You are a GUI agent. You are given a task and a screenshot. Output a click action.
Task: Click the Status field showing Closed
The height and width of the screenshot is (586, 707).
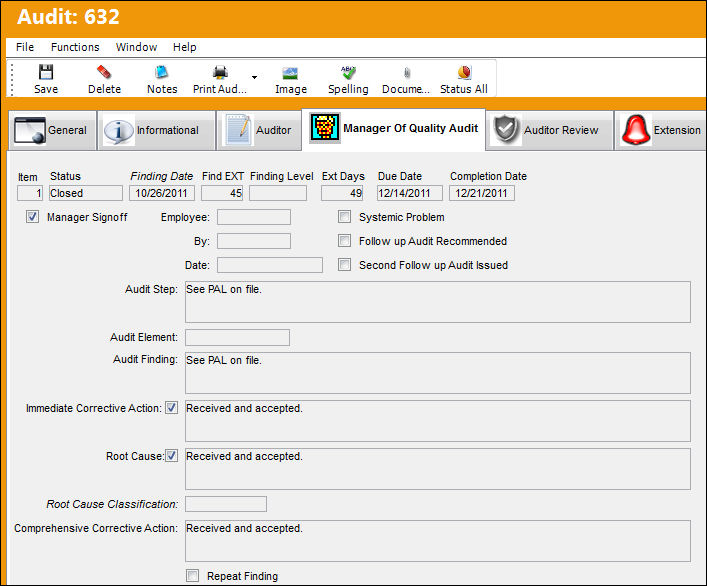(86, 193)
